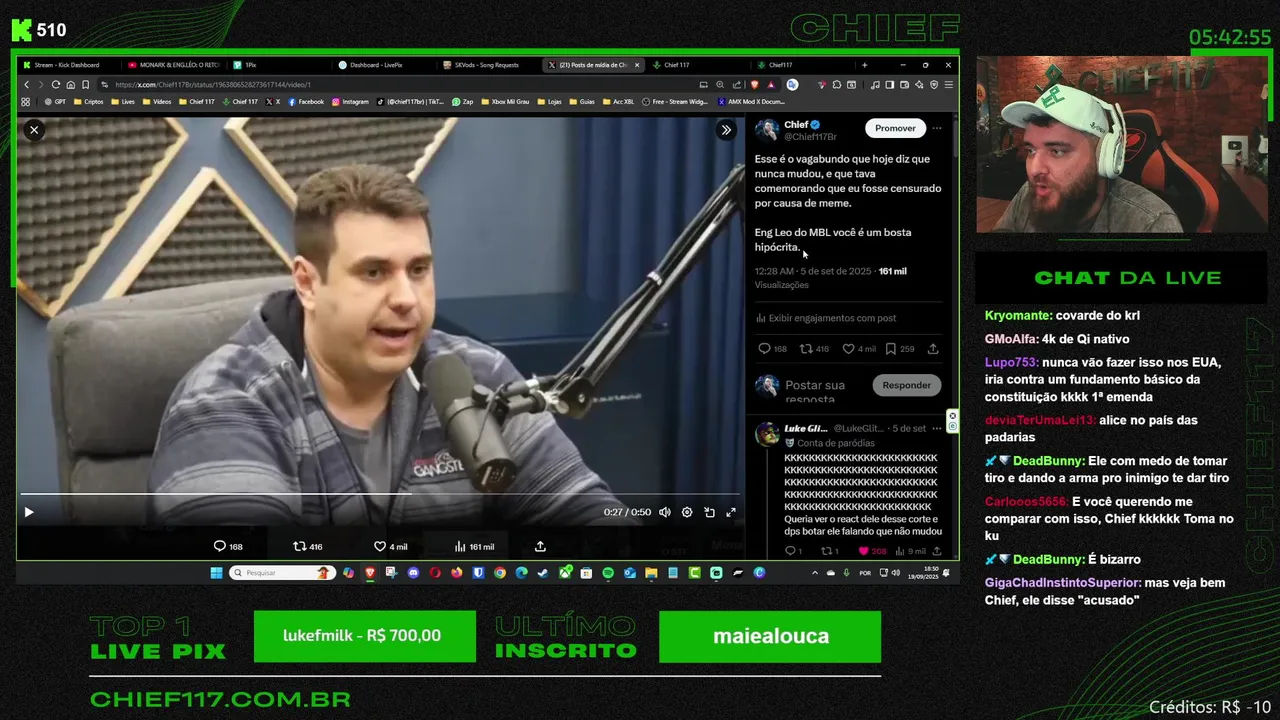Open Chief's profile avatar in the post
The image size is (1280, 720).
(767, 130)
